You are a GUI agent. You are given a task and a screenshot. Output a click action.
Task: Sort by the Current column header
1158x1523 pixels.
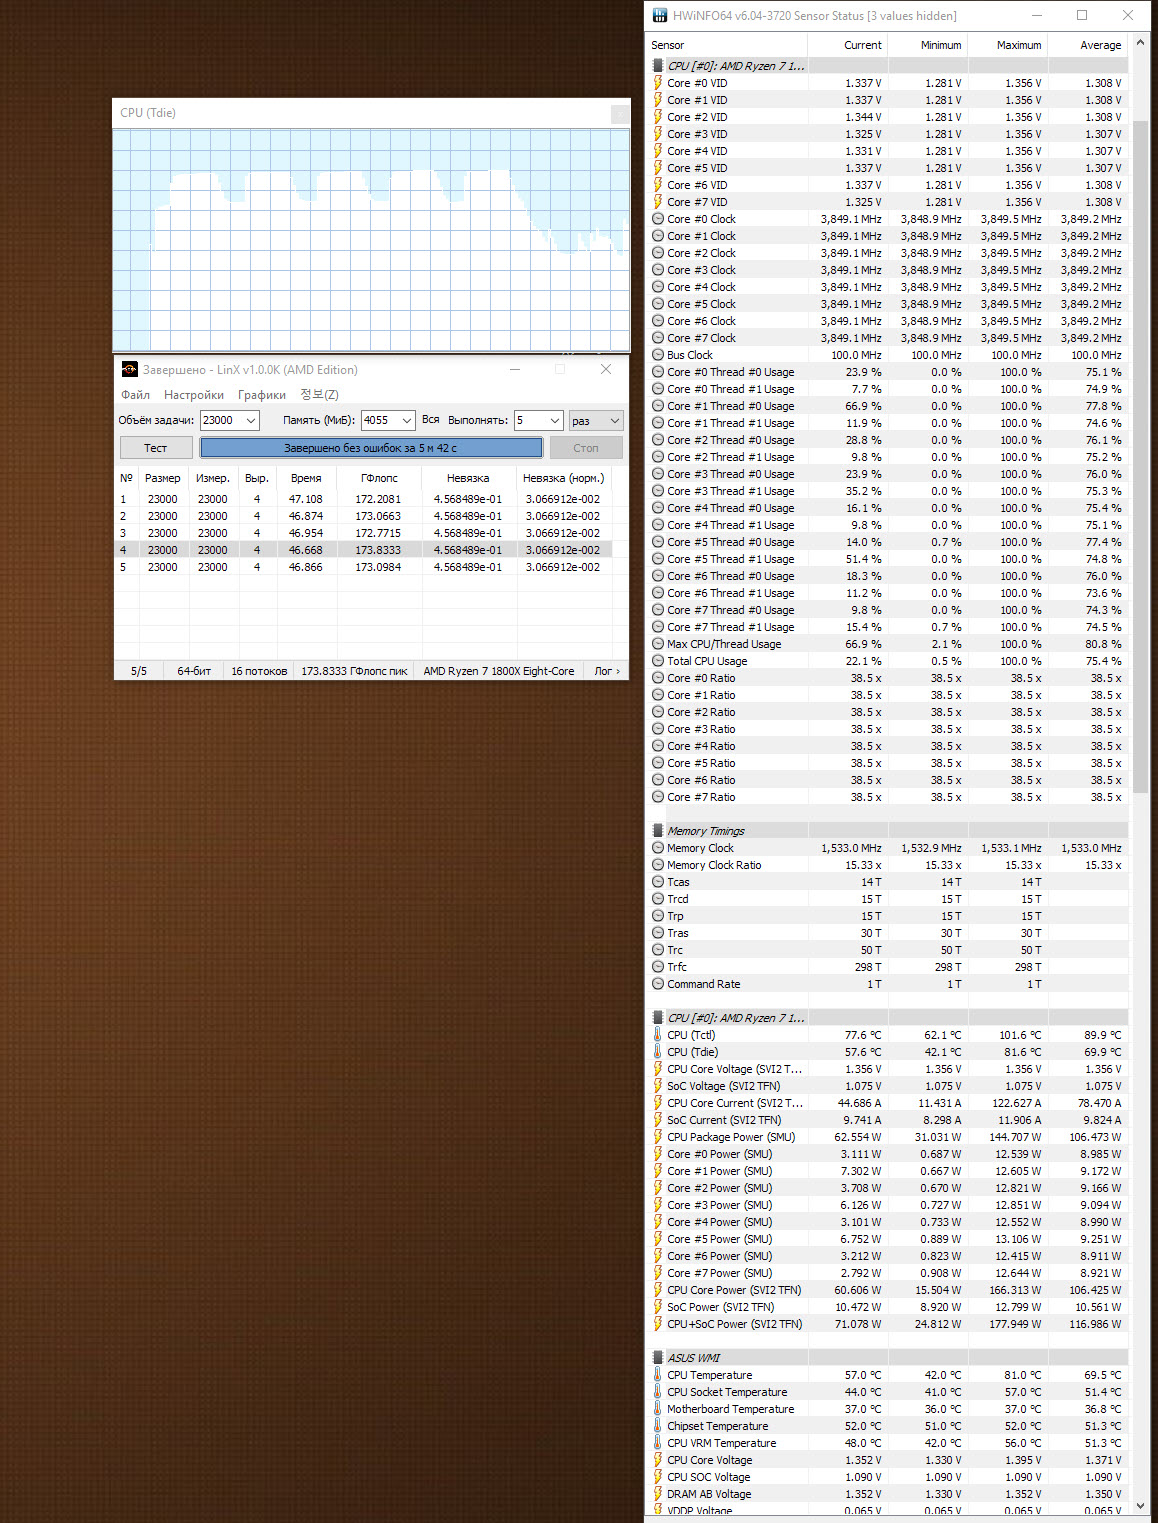pos(847,45)
